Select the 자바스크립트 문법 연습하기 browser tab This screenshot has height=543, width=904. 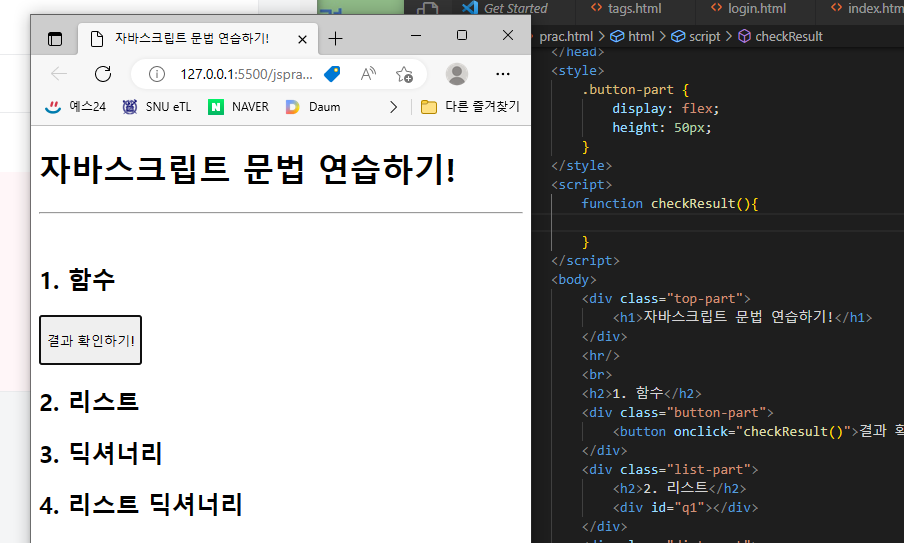tap(197, 39)
